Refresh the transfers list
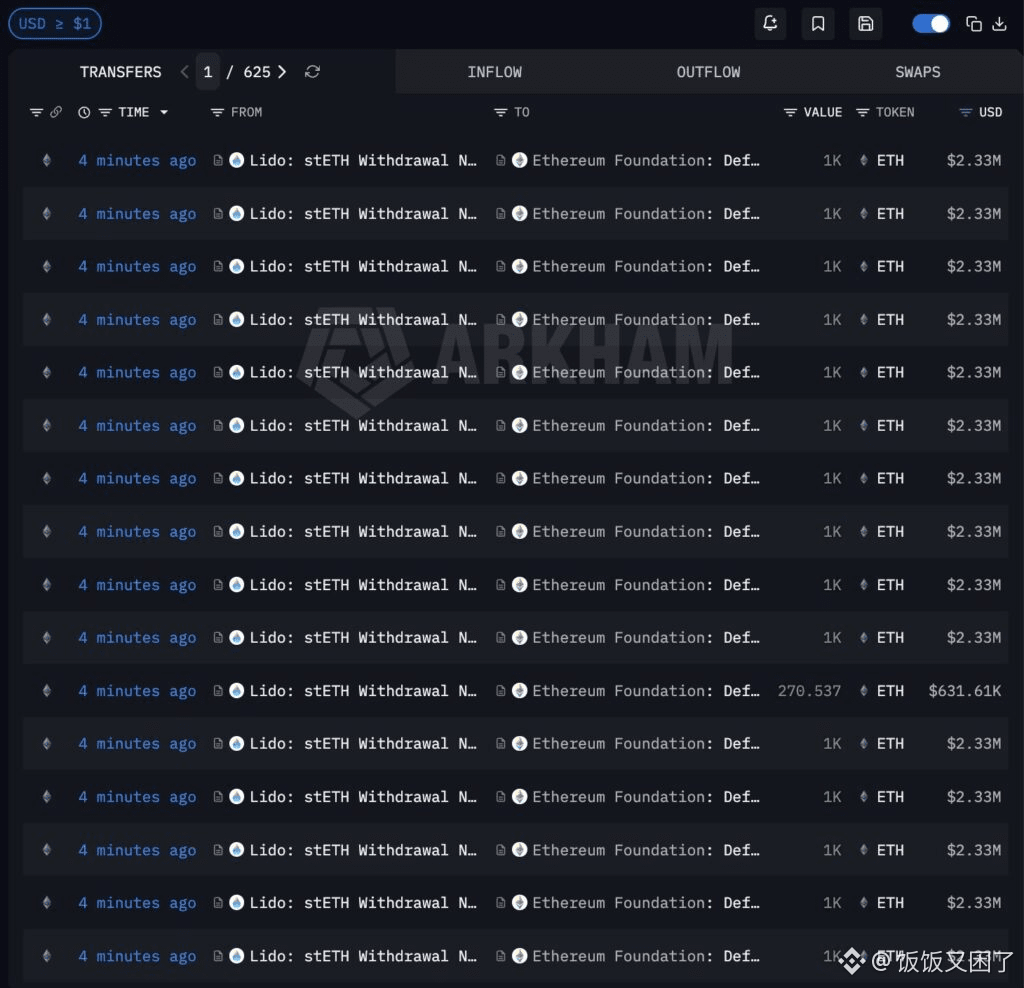The image size is (1024, 988). 312,72
